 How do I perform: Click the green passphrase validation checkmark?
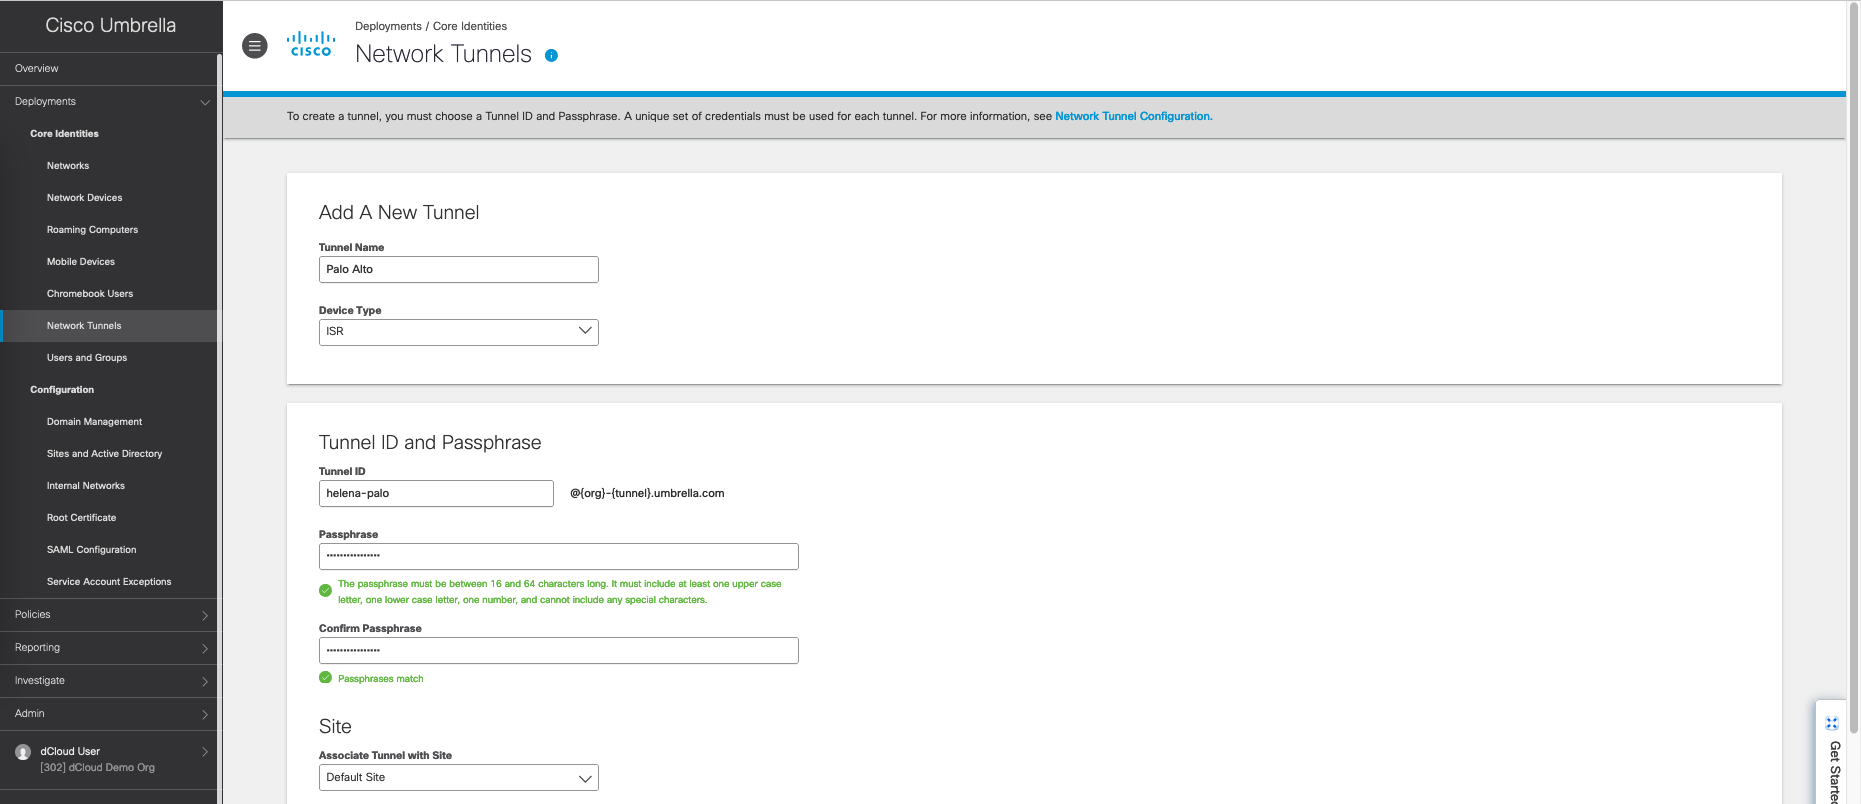pyautogui.click(x=325, y=591)
